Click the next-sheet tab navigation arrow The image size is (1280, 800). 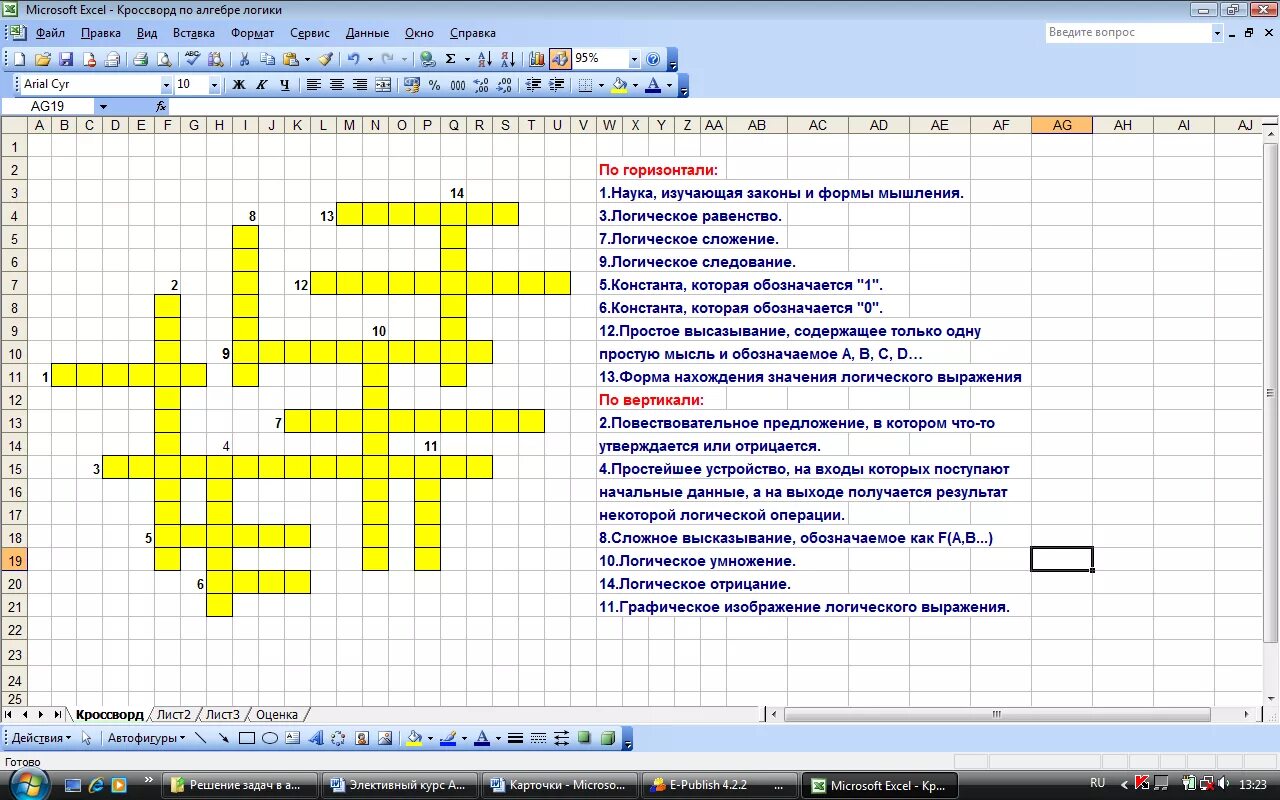coord(40,715)
